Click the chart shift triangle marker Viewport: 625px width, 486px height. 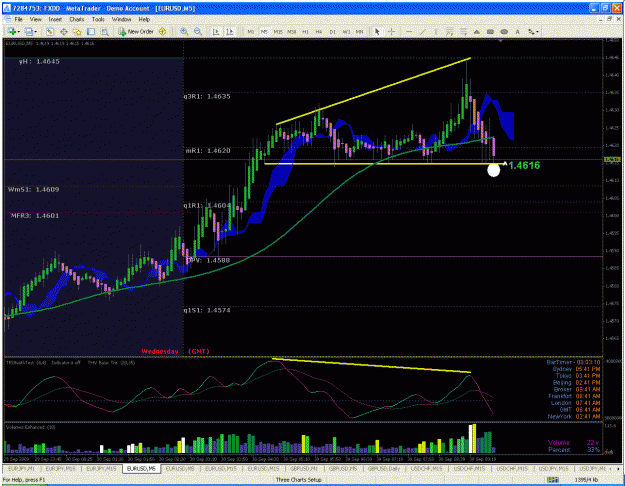point(500,41)
